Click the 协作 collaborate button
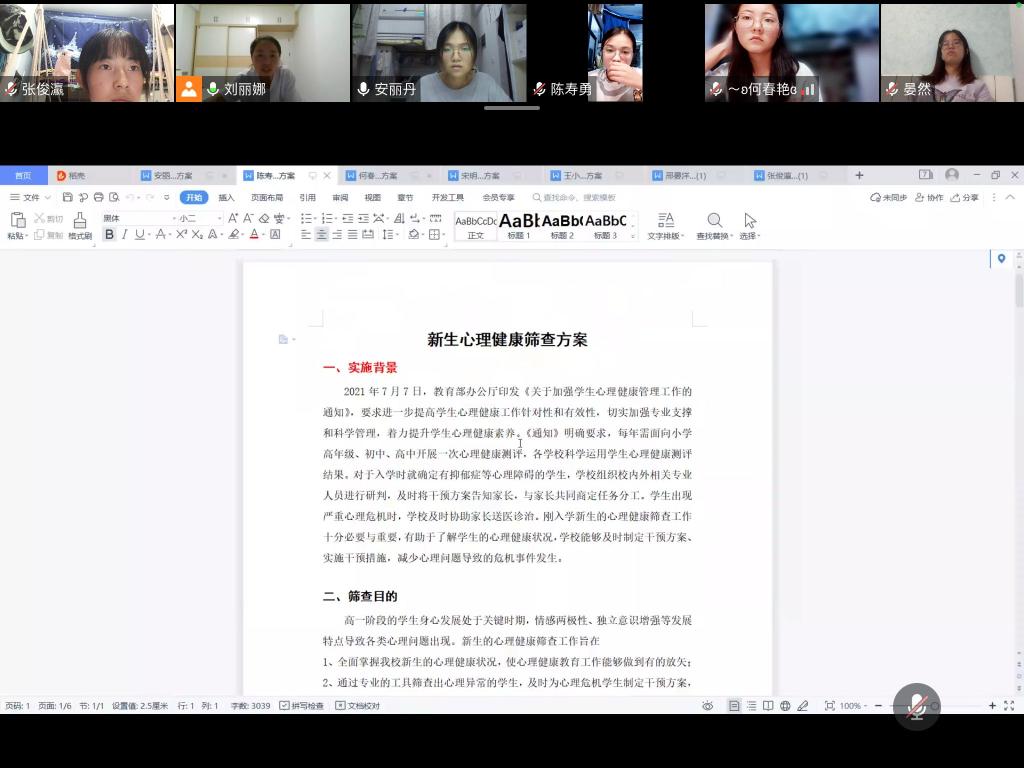Image resolution: width=1024 pixels, height=768 pixels. 929,198
